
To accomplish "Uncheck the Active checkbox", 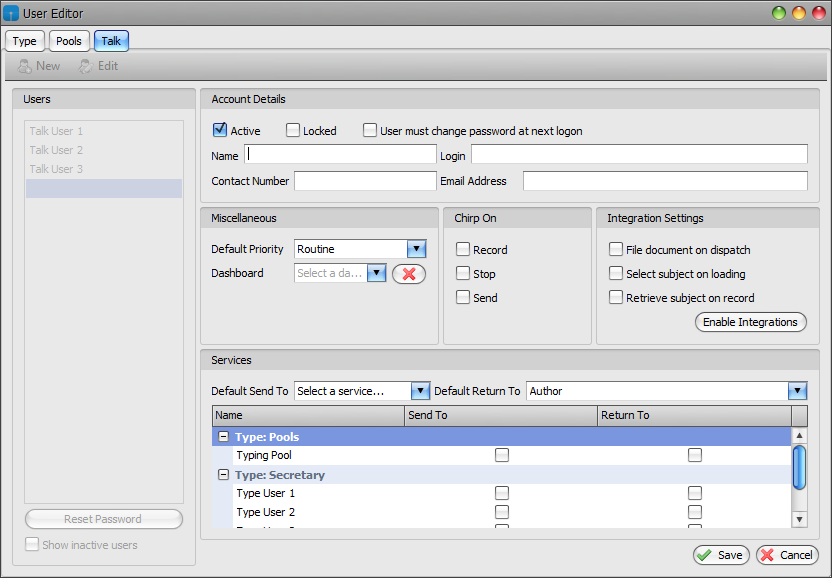I will tap(220, 130).
